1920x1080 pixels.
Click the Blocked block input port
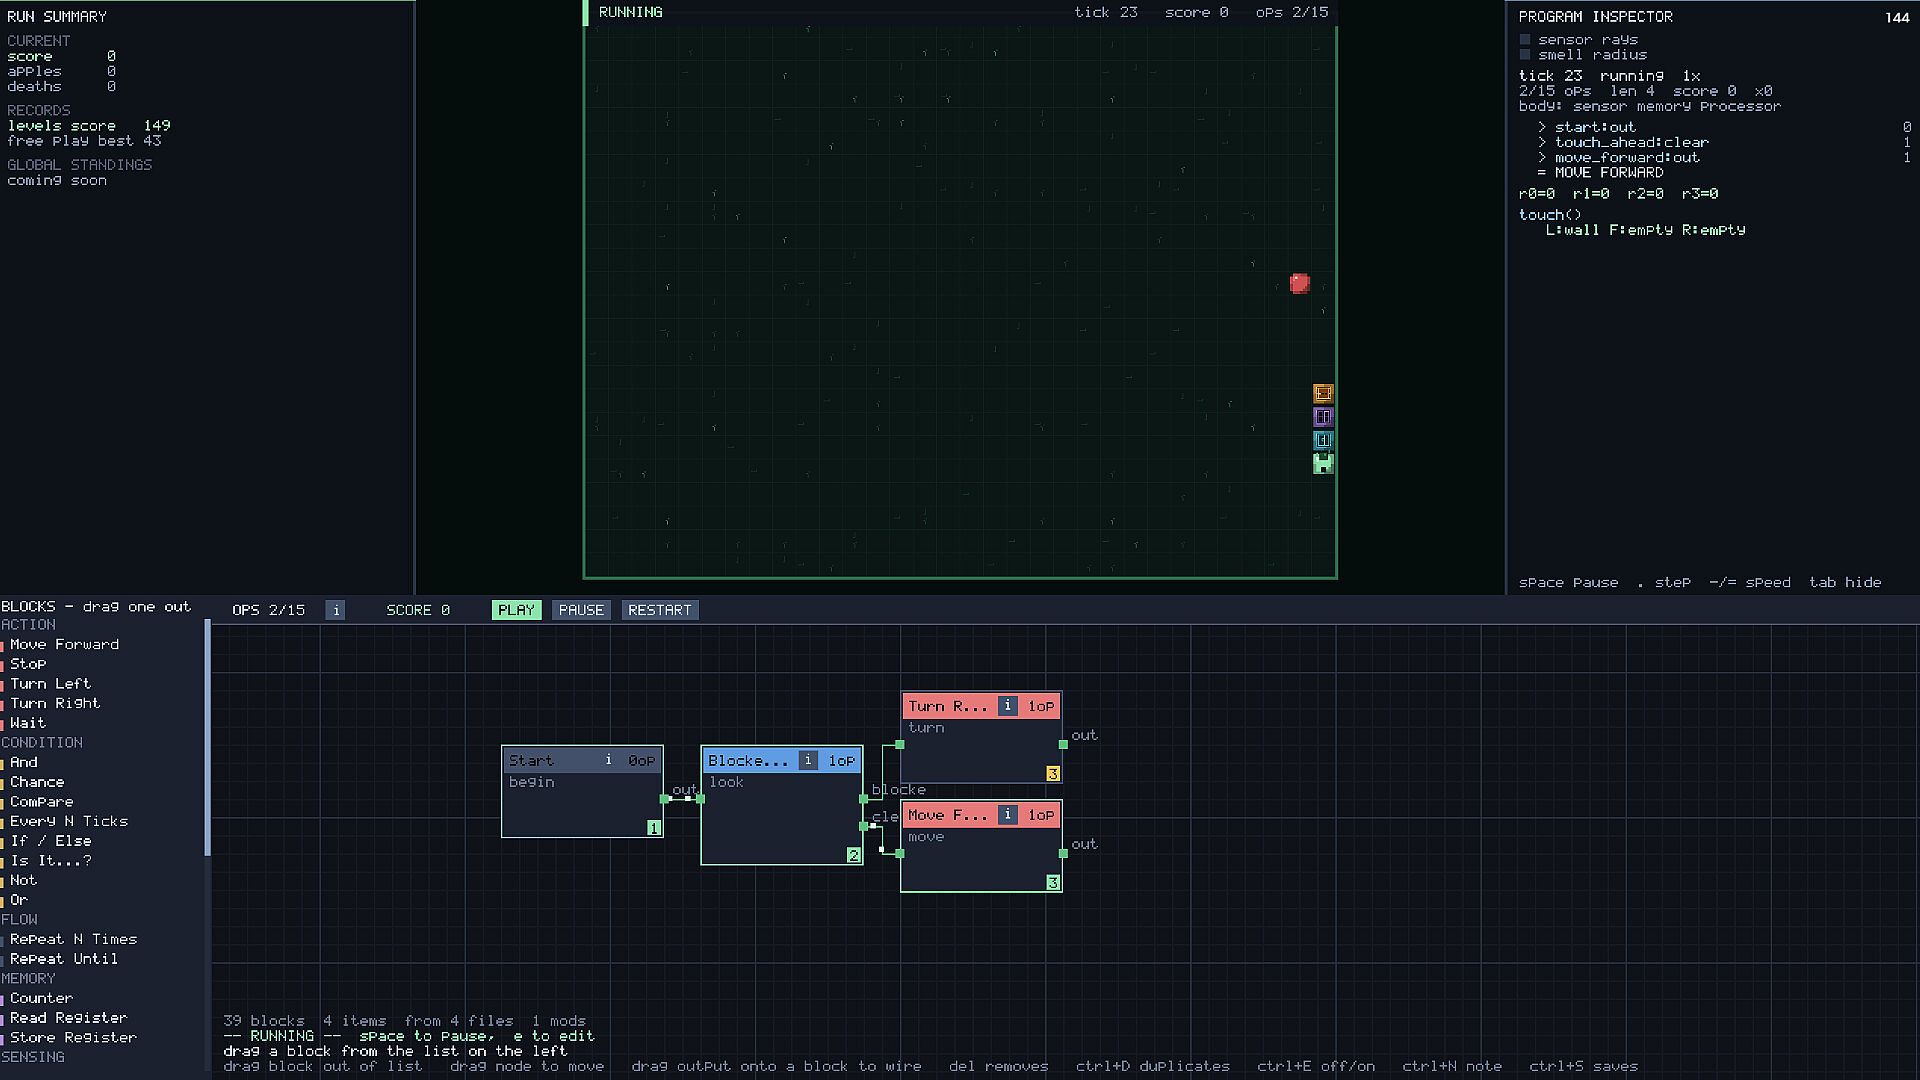click(700, 799)
